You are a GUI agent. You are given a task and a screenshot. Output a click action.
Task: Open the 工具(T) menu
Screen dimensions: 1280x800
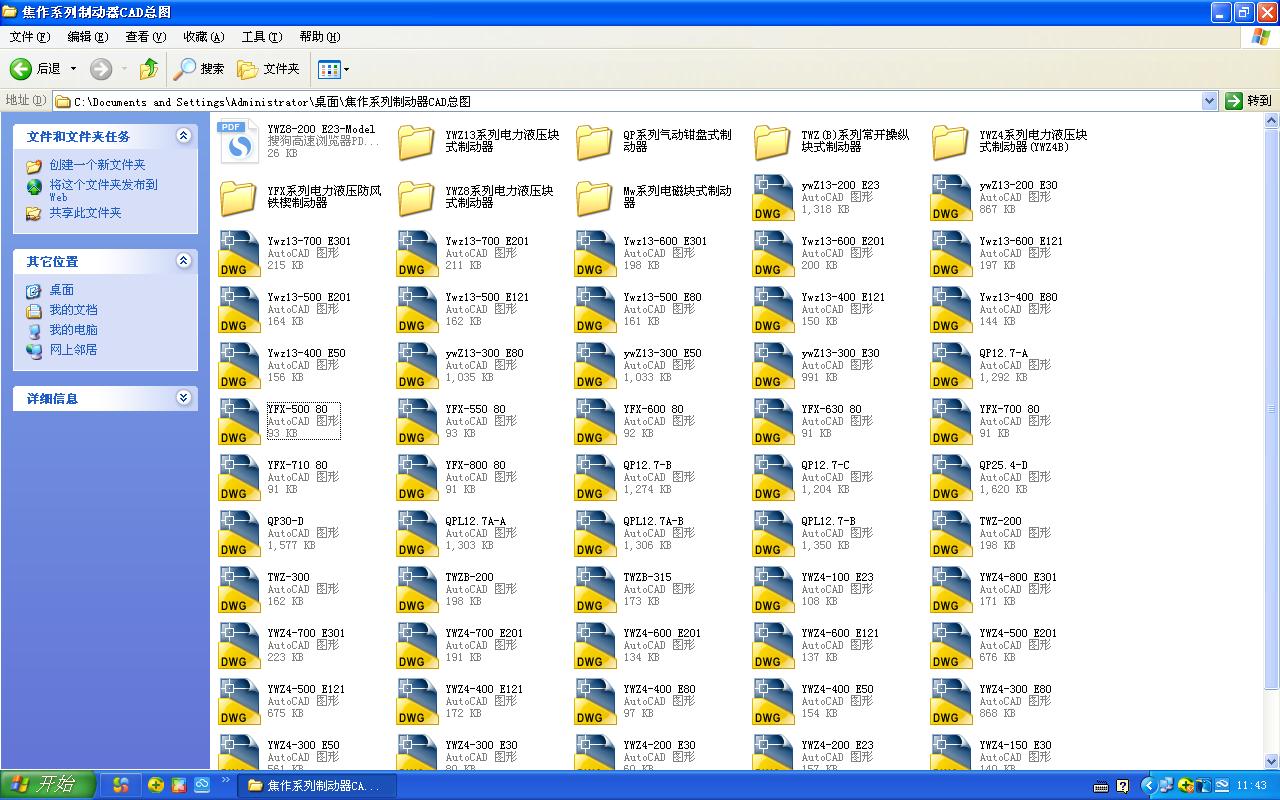[x=261, y=37]
